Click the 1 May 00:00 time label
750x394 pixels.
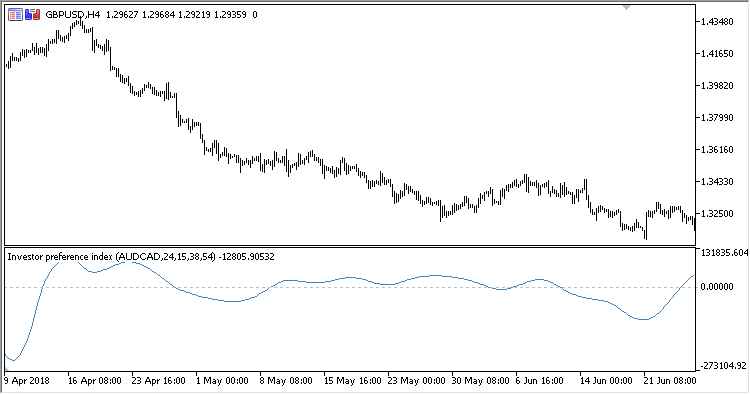[222, 381]
